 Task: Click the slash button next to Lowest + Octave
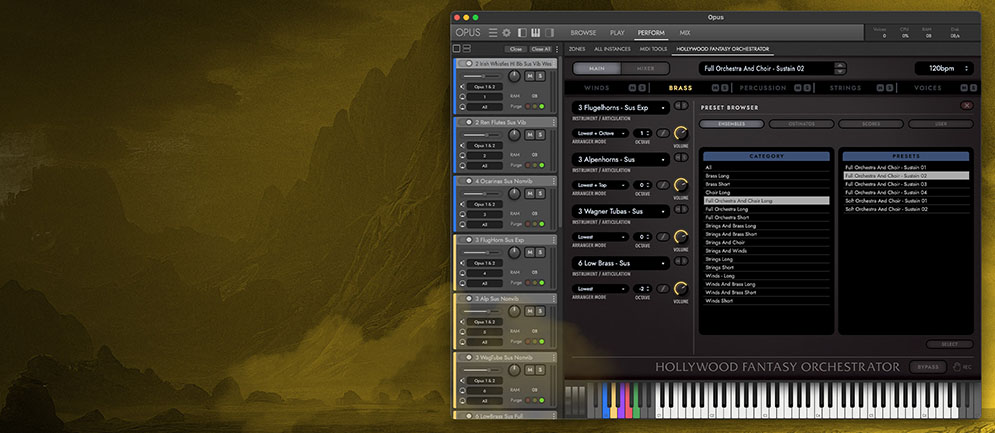(662, 133)
